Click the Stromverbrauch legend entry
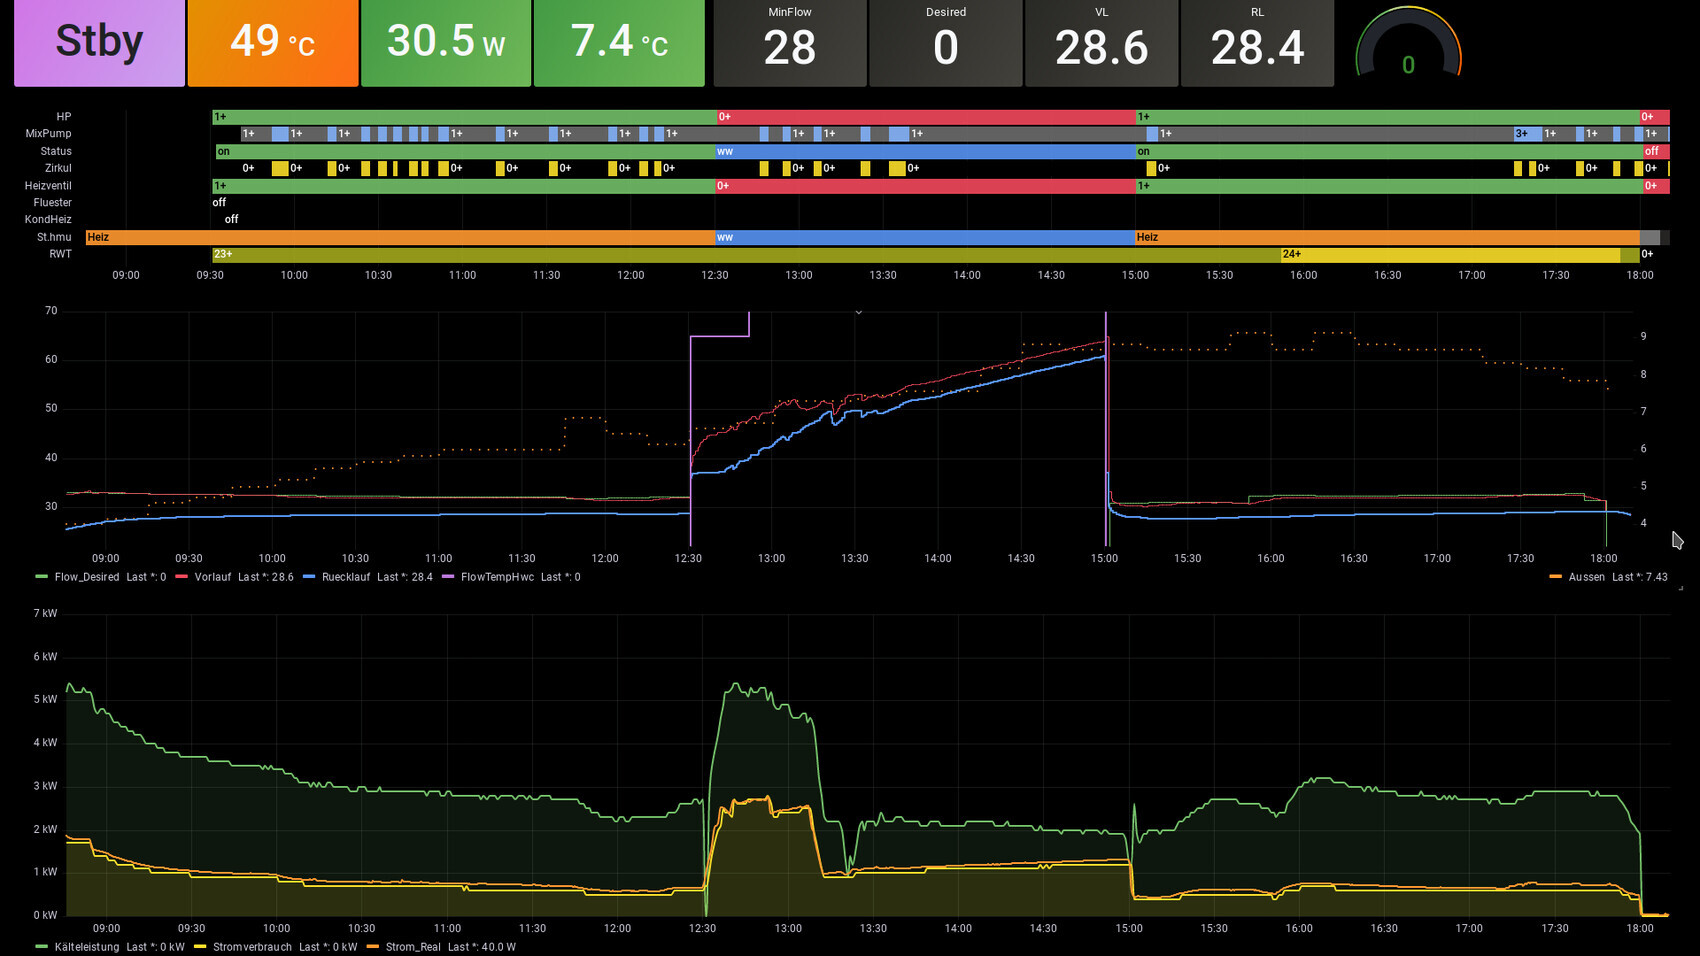 tap(252, 947)
